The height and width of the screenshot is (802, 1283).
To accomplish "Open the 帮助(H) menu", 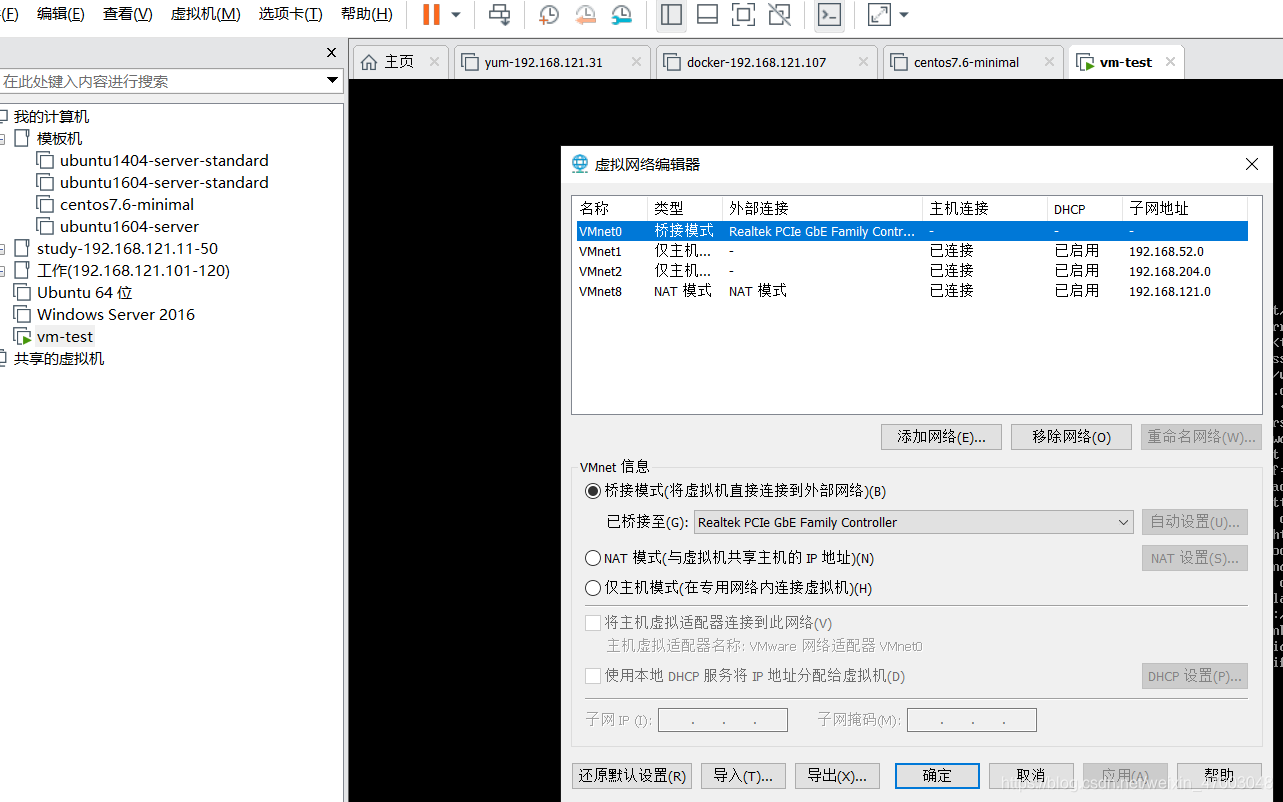I will tap(366, 14).
